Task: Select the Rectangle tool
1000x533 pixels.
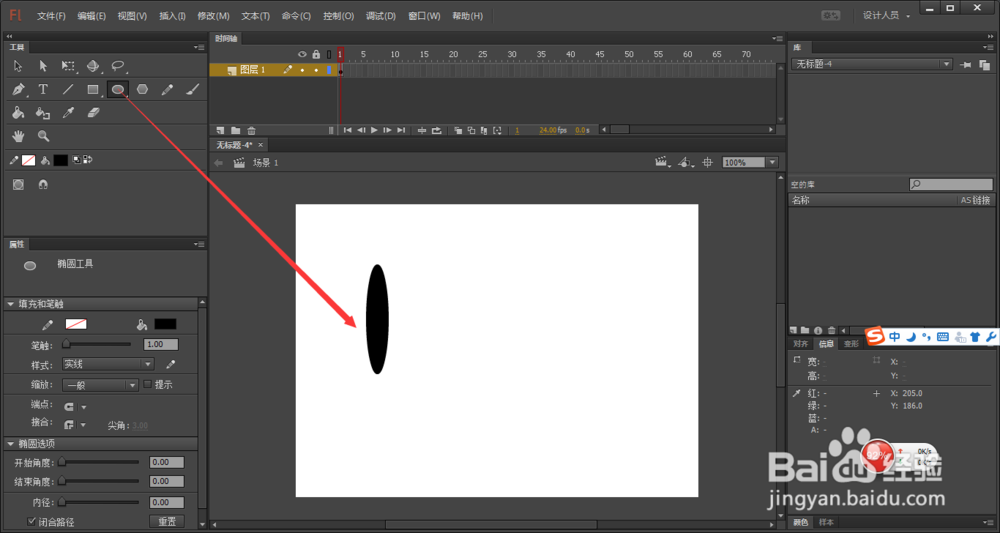Action: (93, 90)
